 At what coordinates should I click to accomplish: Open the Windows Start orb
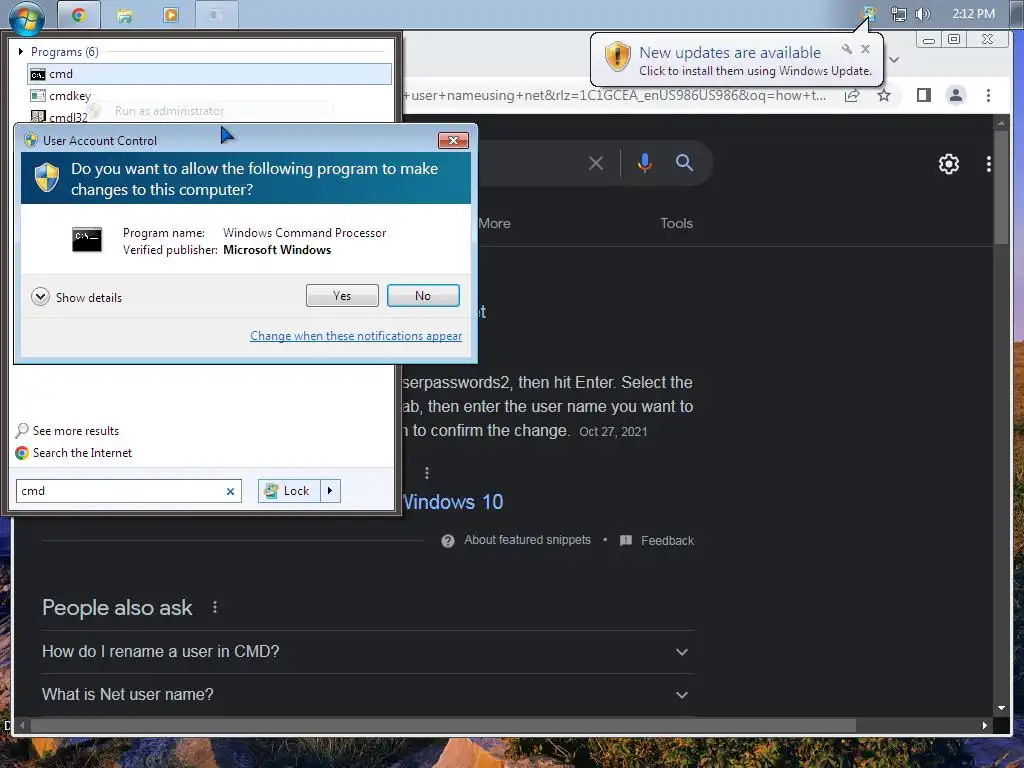(x=26, y=17)
